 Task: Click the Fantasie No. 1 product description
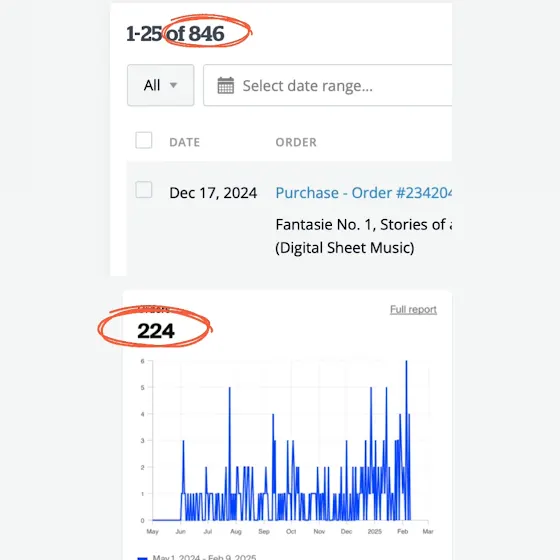pyautogui.click(x=364, y=236)
